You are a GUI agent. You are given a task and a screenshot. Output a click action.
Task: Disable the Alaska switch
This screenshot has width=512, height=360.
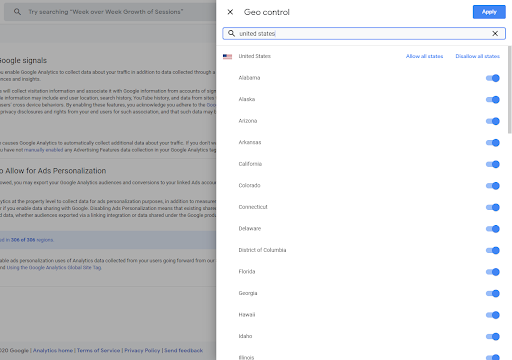click(492, 100)
